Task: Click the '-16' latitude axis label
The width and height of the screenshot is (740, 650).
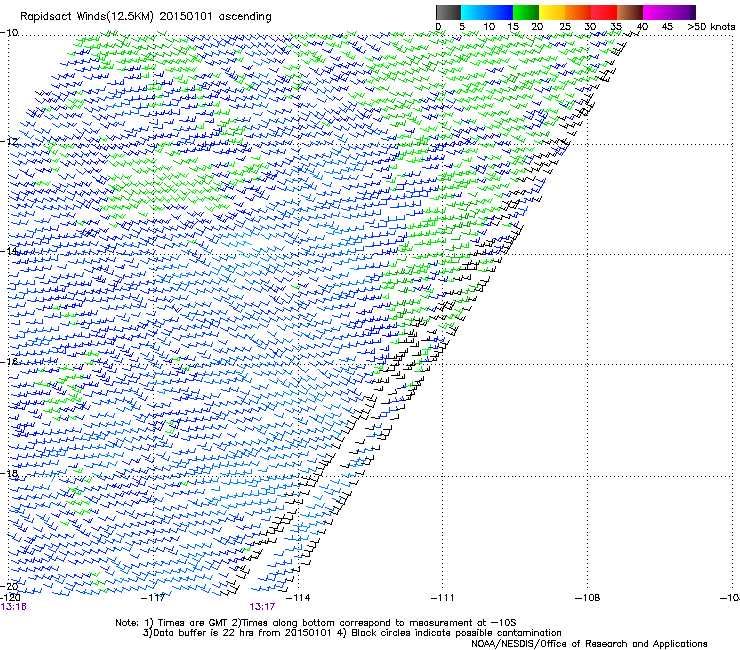Action: 9,362
